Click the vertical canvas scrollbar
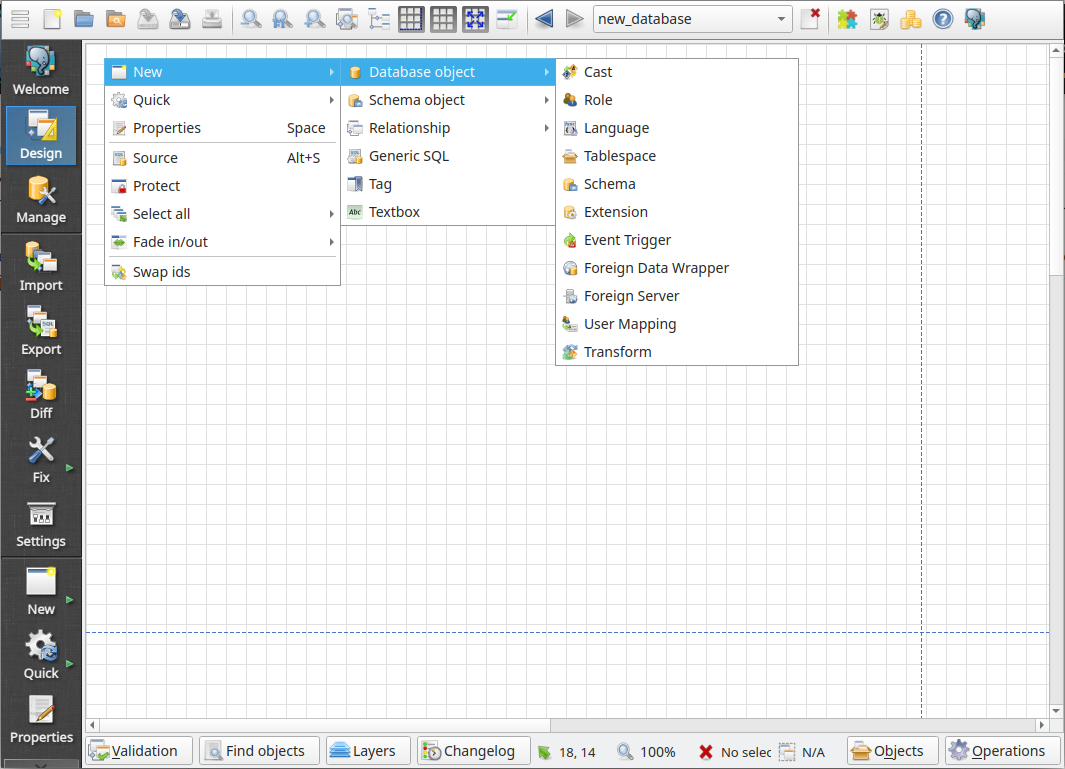 pyautogui.click(x=1055, y=380)
